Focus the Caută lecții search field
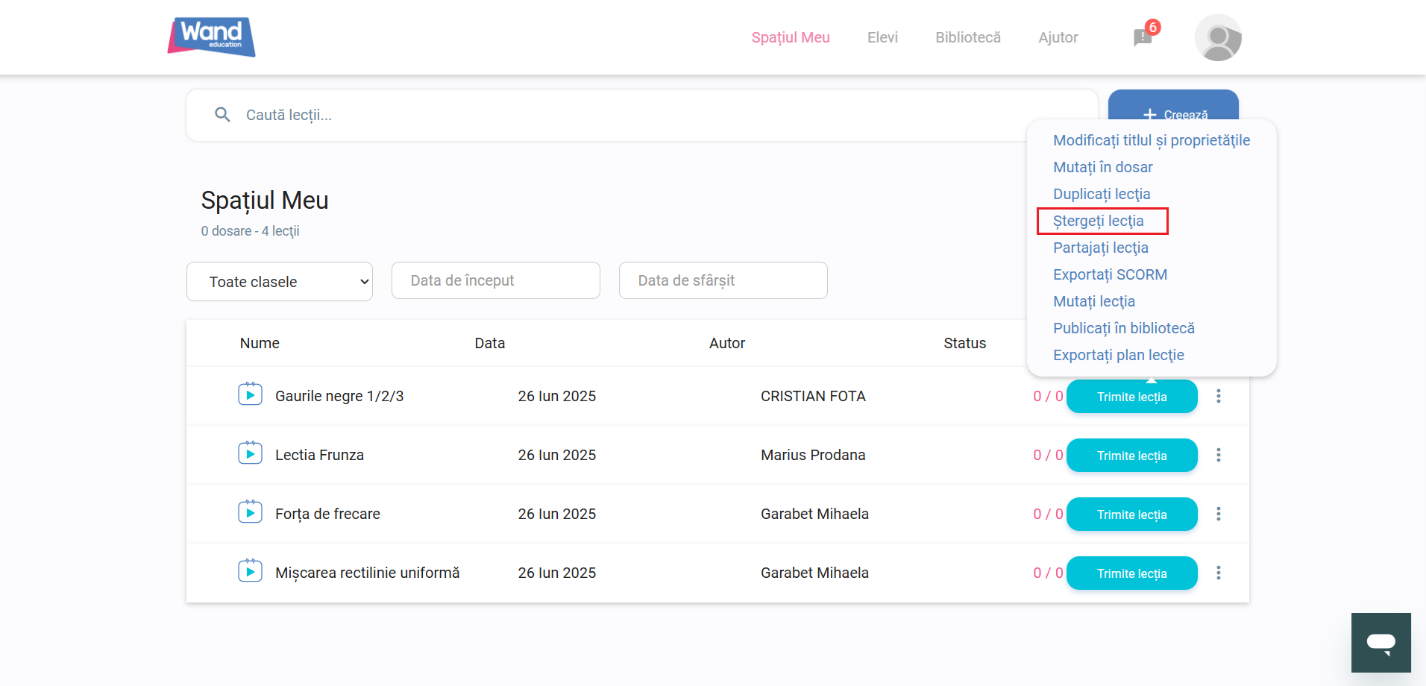 [x=640, y=115]
